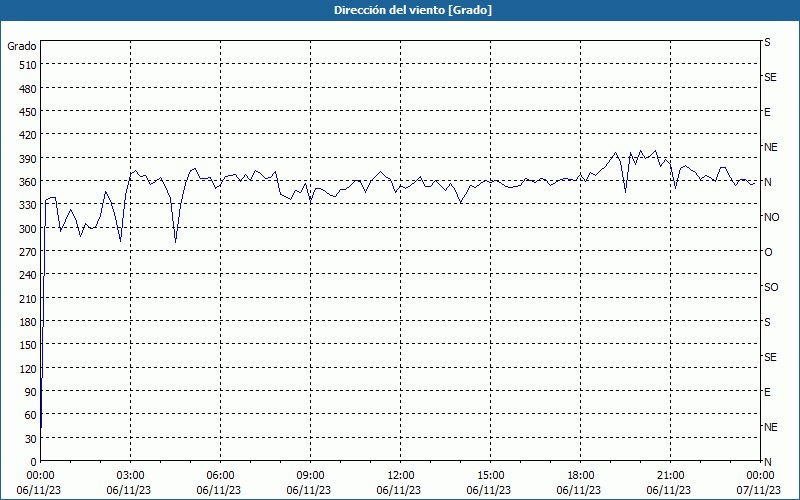800x500 pixels.
Task: Click the 00:00 label above 07/11/23
Action: click(x=760, y=476)
